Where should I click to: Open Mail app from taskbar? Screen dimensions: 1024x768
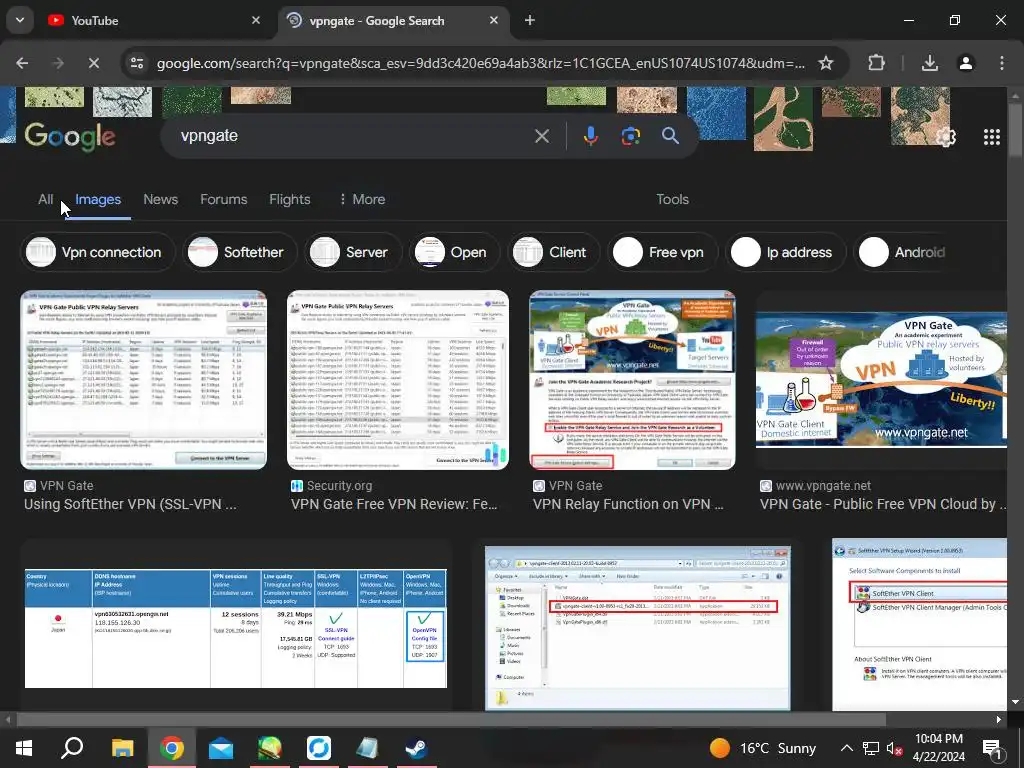(221, 748)
